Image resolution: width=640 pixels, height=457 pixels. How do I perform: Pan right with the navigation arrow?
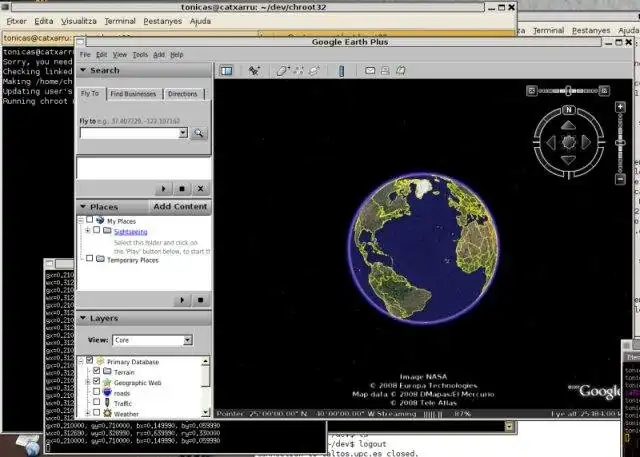[x=586, y=142]
